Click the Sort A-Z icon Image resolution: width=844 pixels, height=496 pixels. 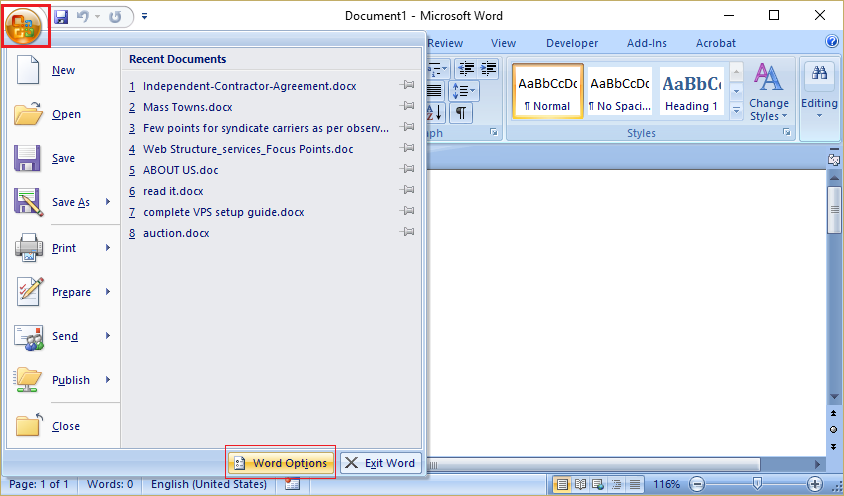[436, 113]
